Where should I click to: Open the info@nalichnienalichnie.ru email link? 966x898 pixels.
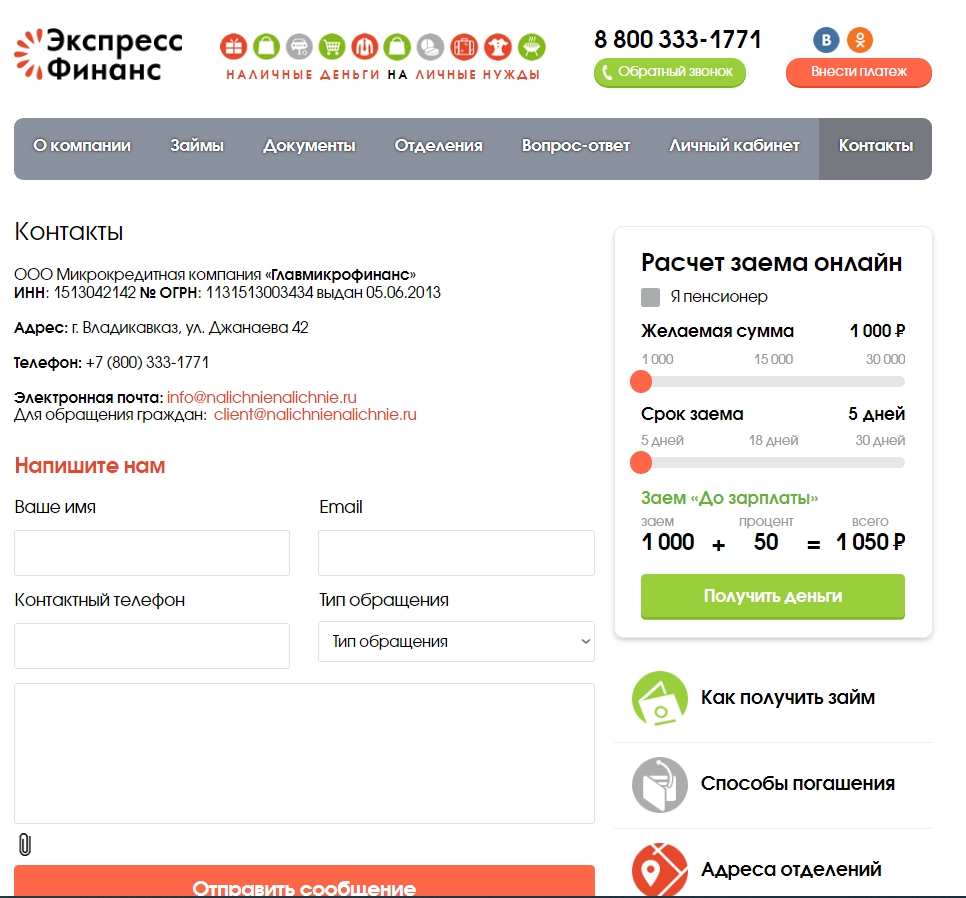click(262, 397)
